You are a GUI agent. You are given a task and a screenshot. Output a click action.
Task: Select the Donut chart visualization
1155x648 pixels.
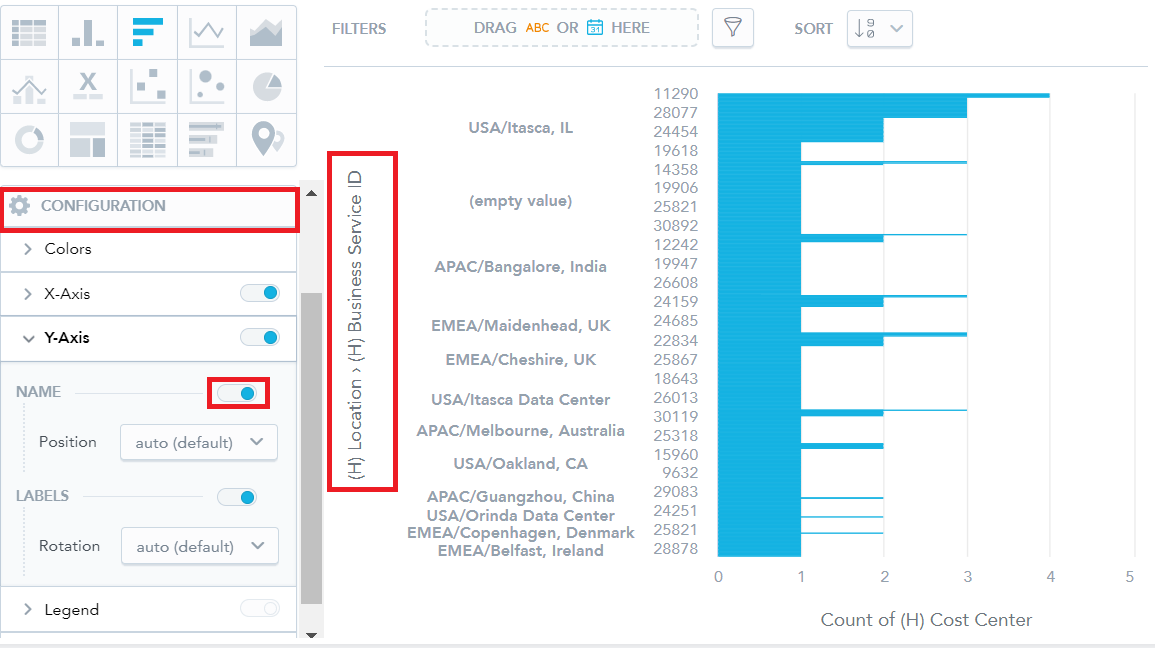[x=29, y=140]
